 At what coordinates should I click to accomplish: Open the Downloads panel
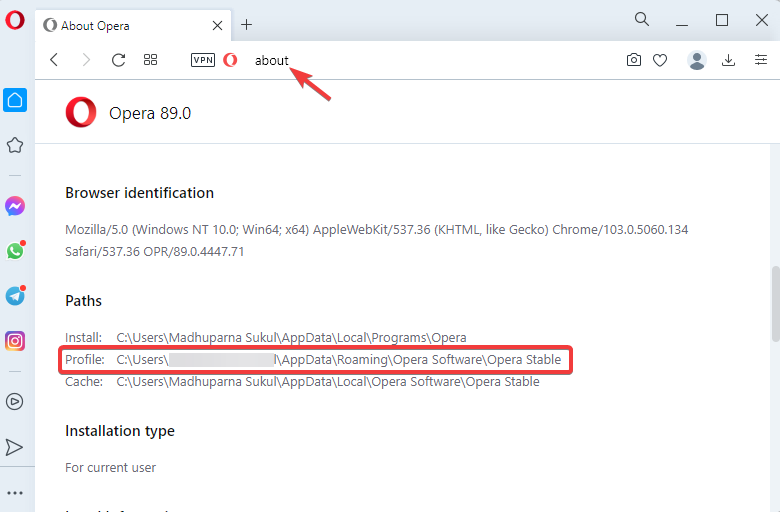728,60
